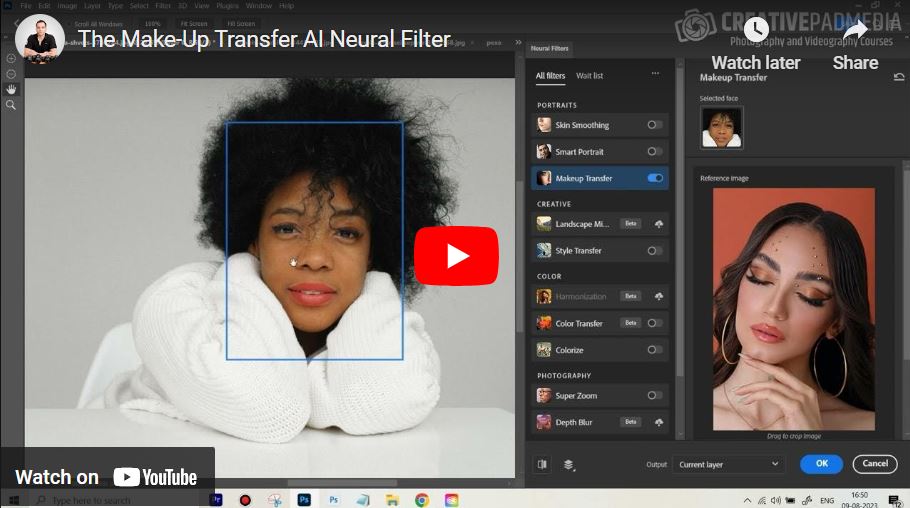Open Google Chrome from the taskbar
This screenshot has width=910, height=508.
click(x=422, y=500)
